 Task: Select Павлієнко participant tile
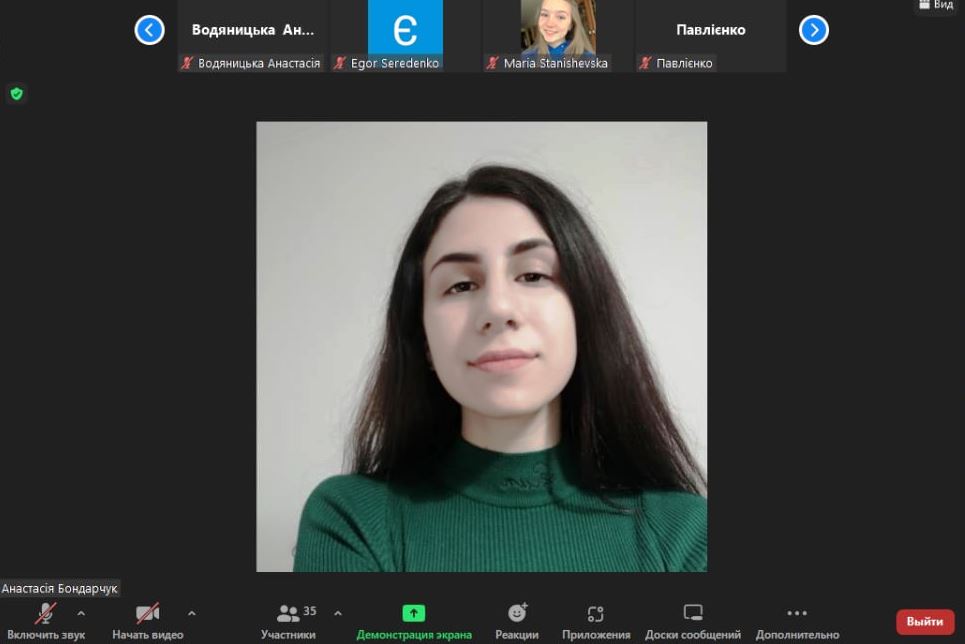click(x=711, y=36)
